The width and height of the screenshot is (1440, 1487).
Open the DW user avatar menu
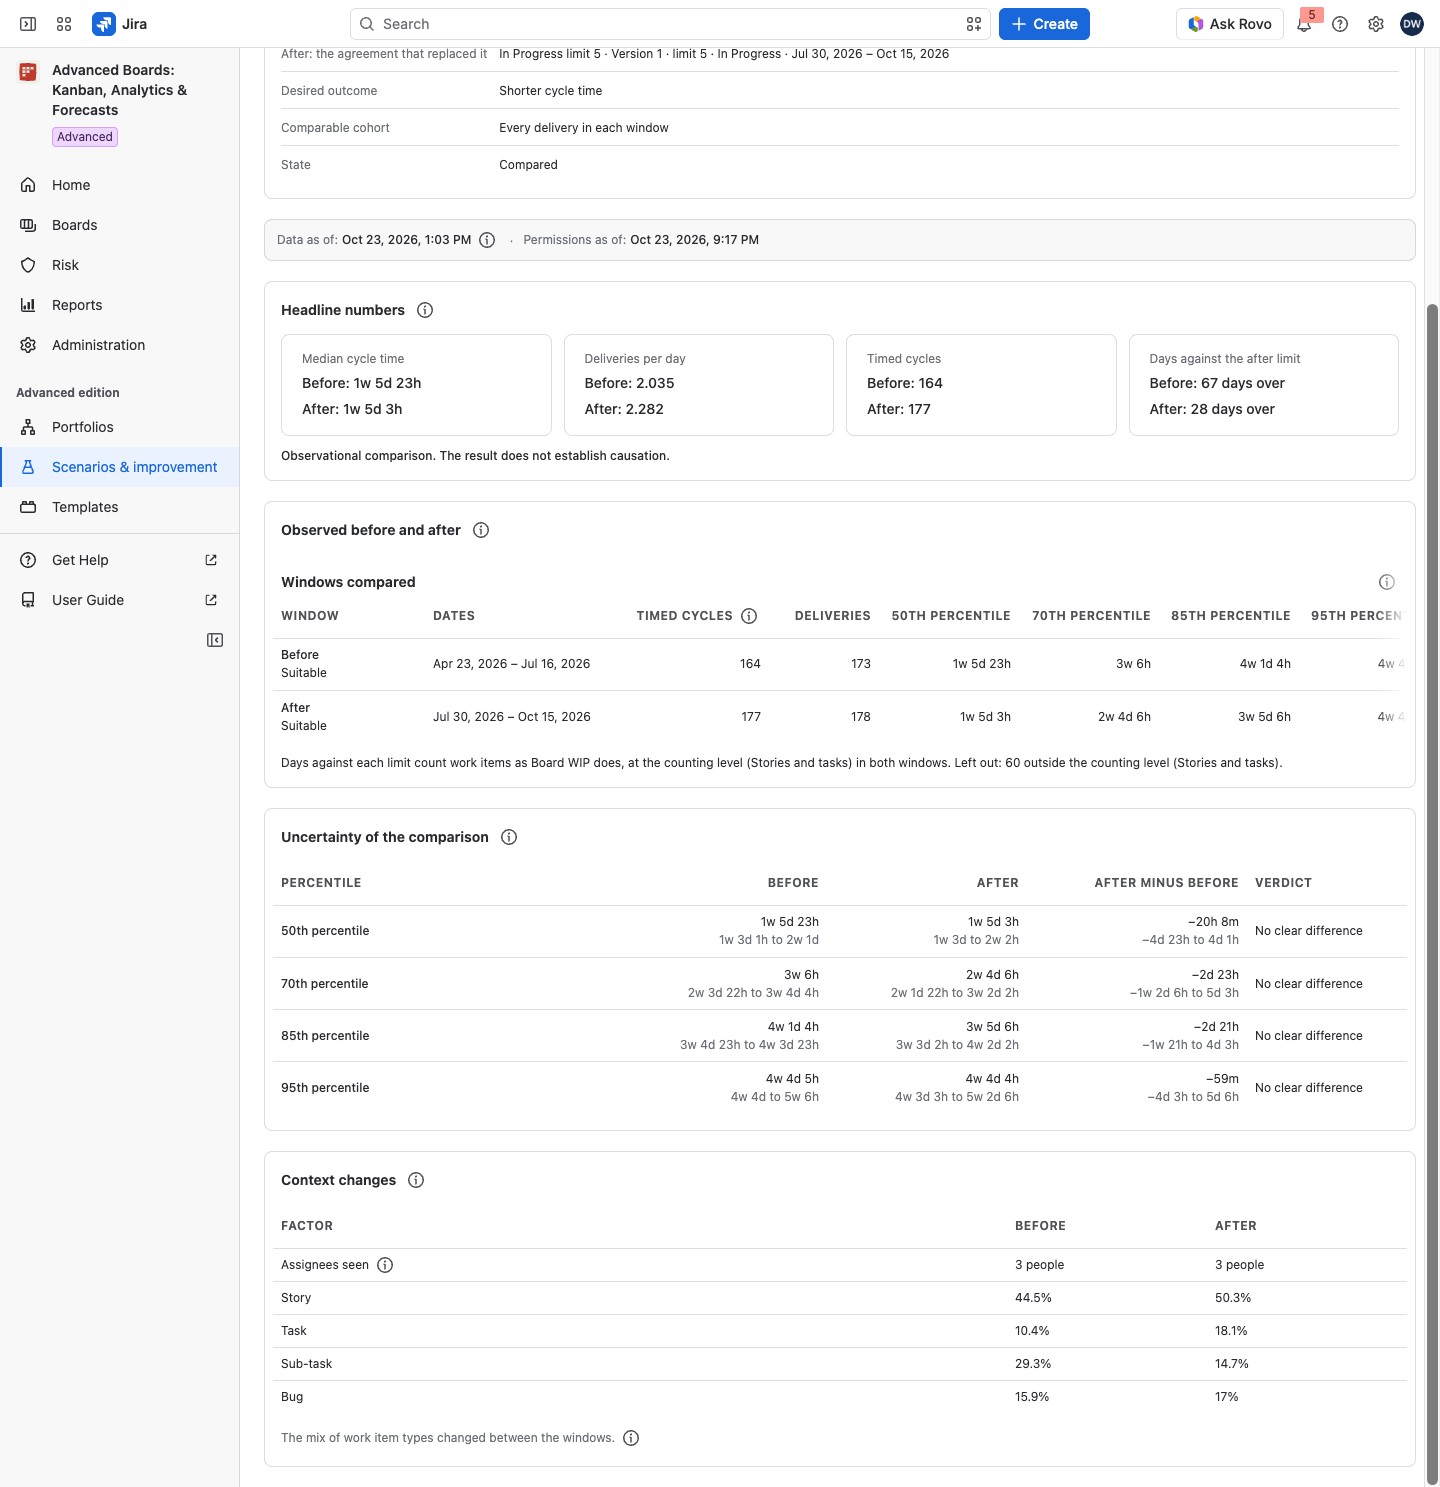tap(1412, 24)
